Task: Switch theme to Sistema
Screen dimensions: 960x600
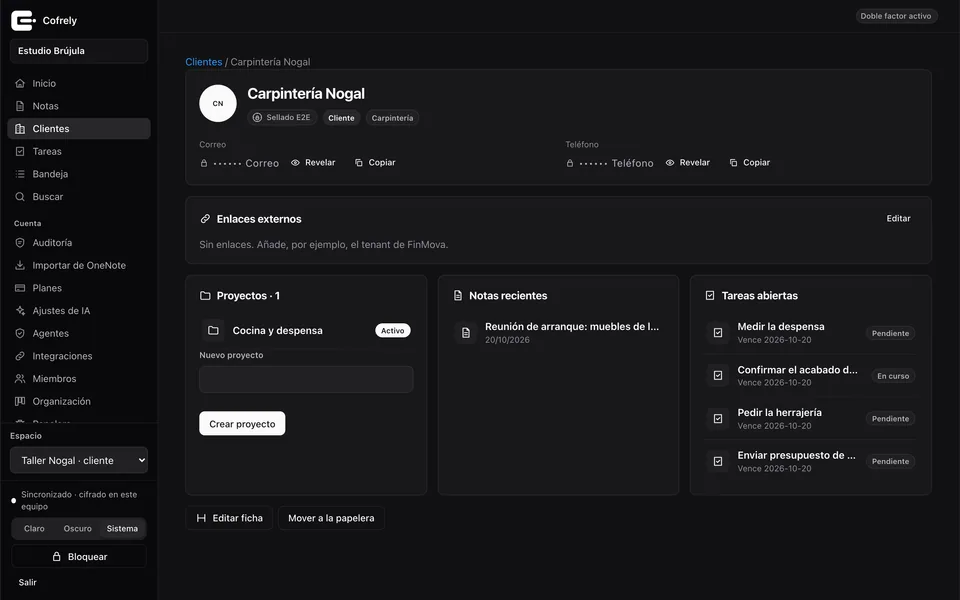Action: (122, 528)
